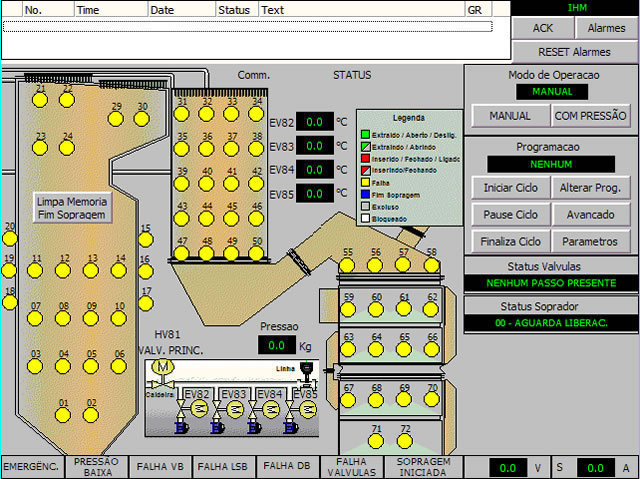Select sootblower indicator 62
640x479 pixels.
click(x=431, y=310)
